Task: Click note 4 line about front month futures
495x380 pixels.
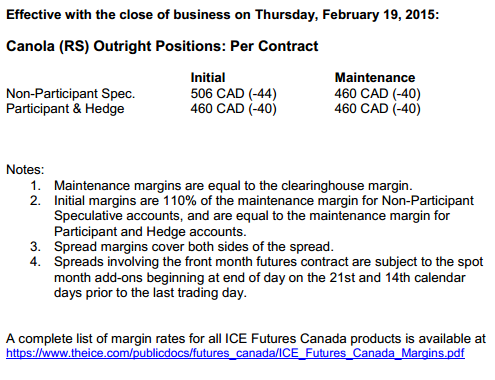Action: (x=268, y=262)
